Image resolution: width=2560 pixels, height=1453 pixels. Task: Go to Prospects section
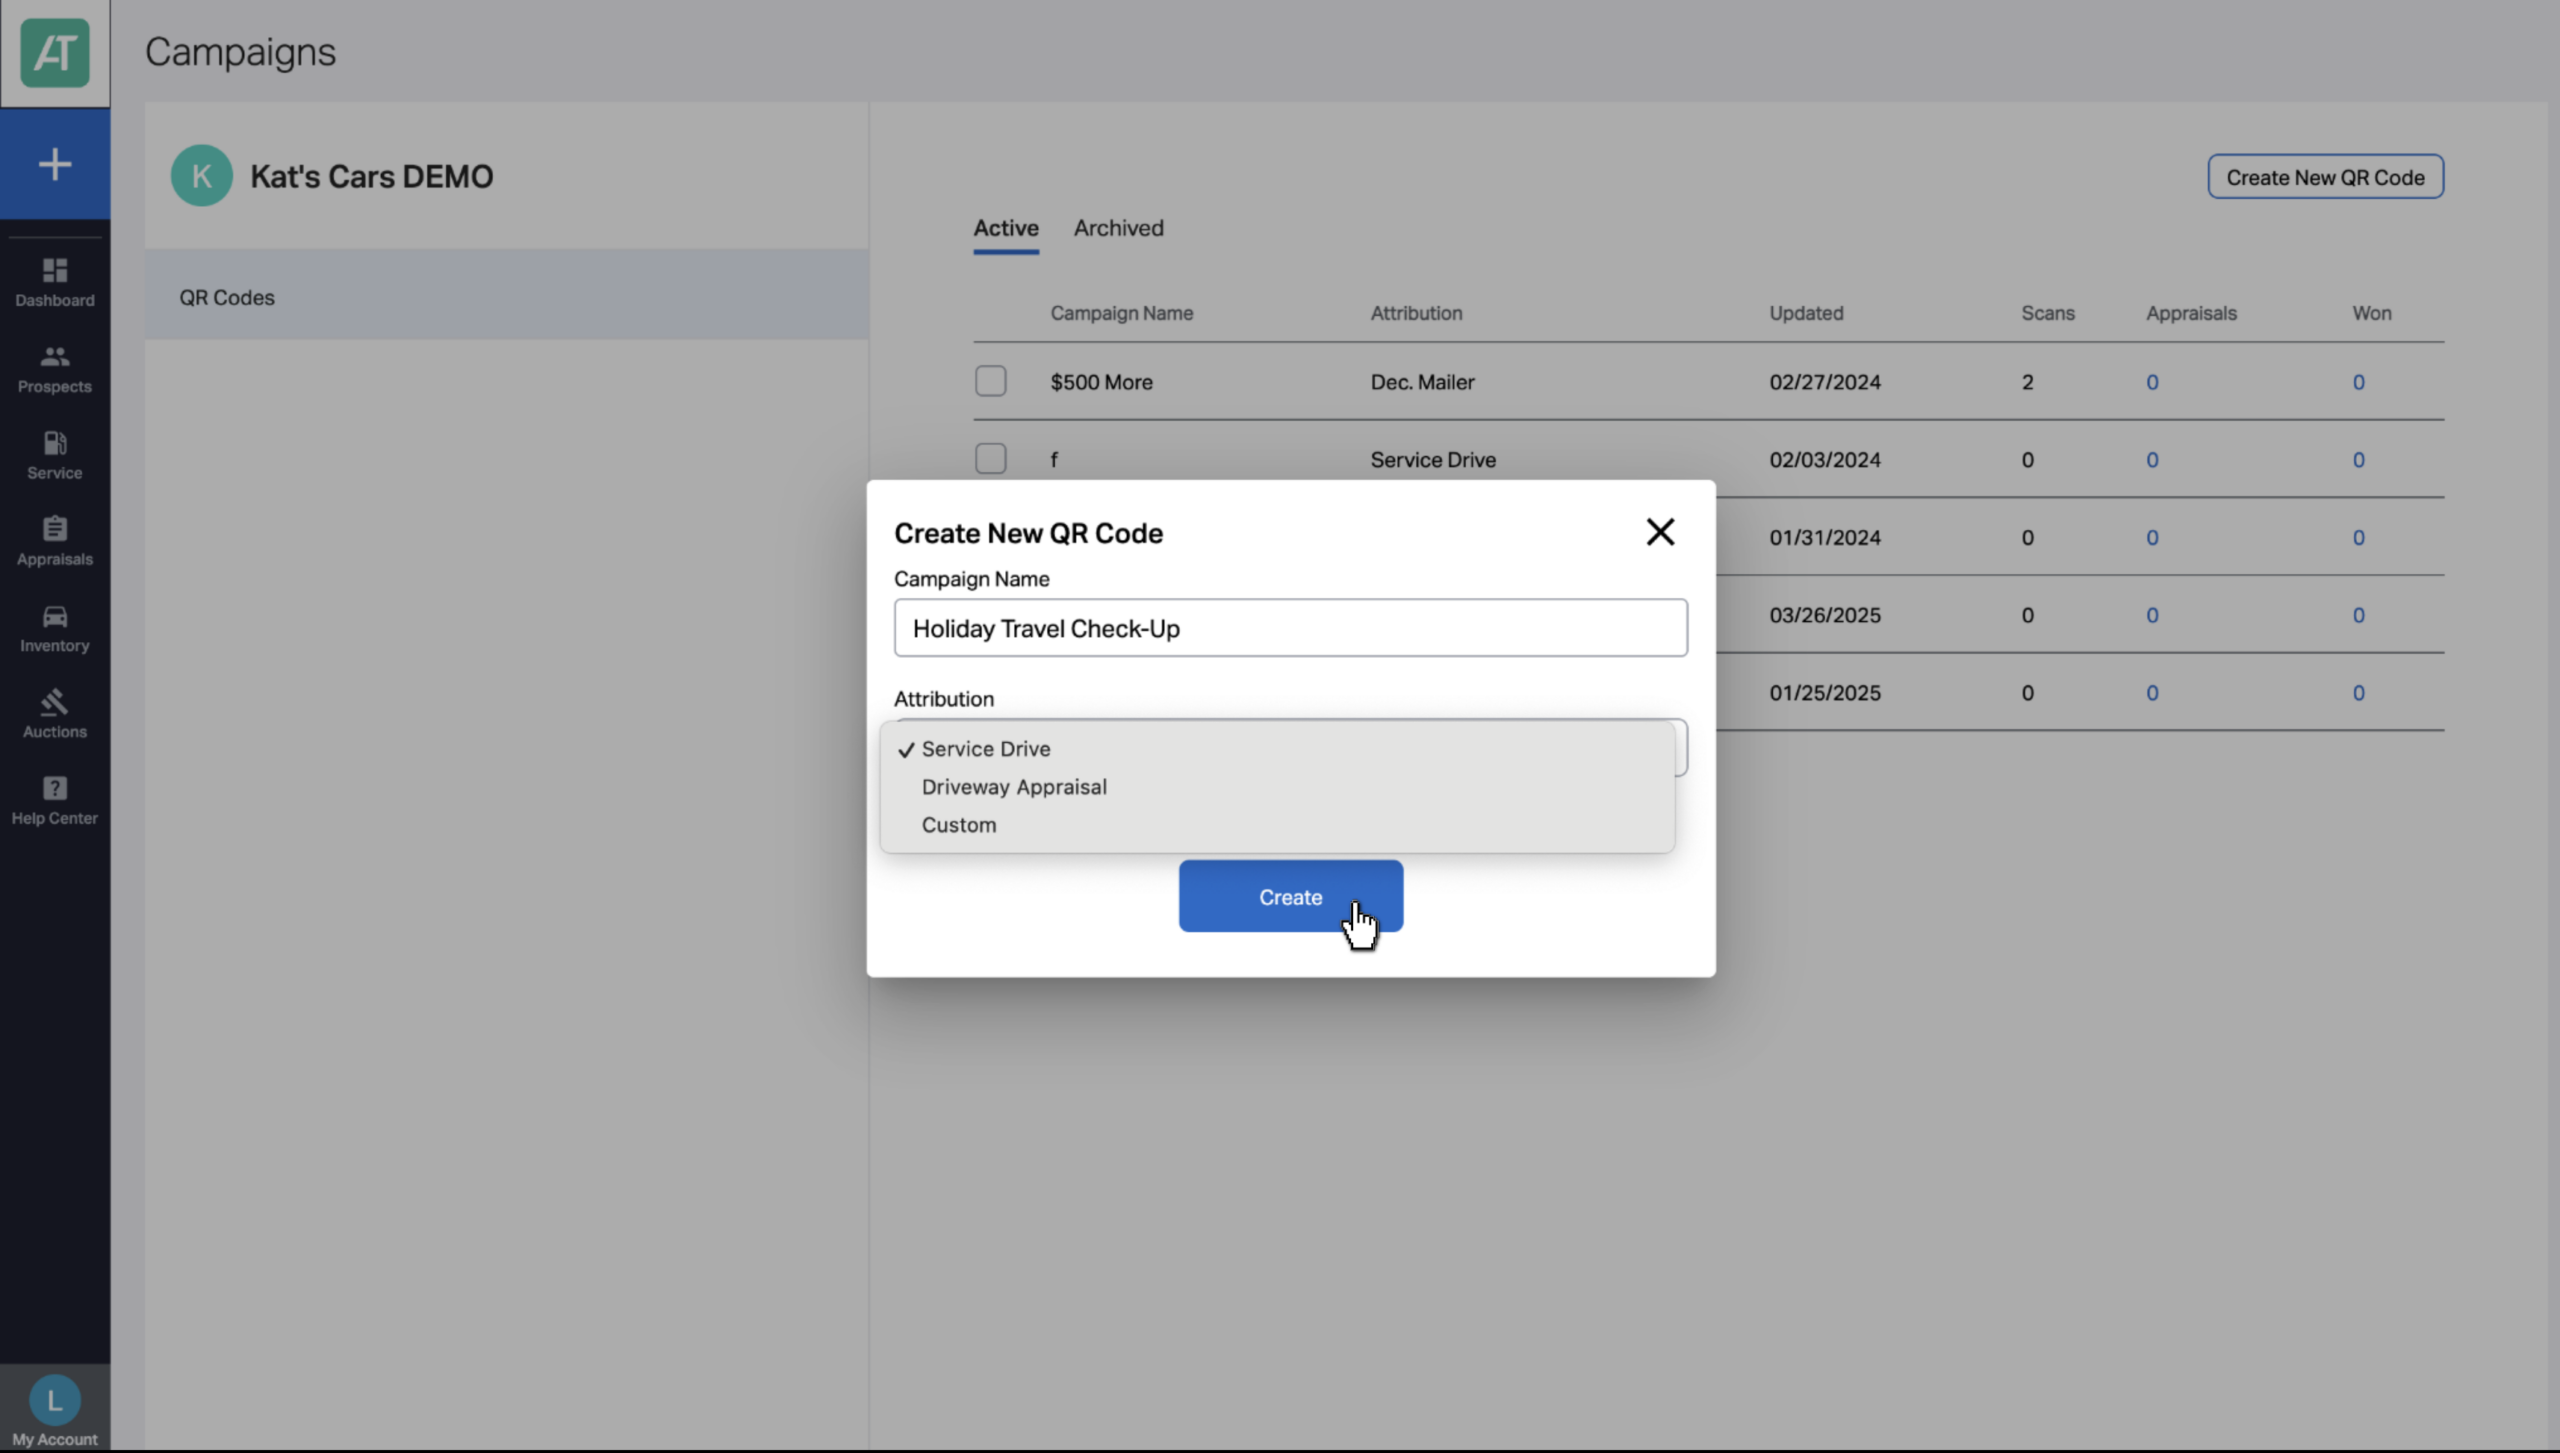point(55,369)
